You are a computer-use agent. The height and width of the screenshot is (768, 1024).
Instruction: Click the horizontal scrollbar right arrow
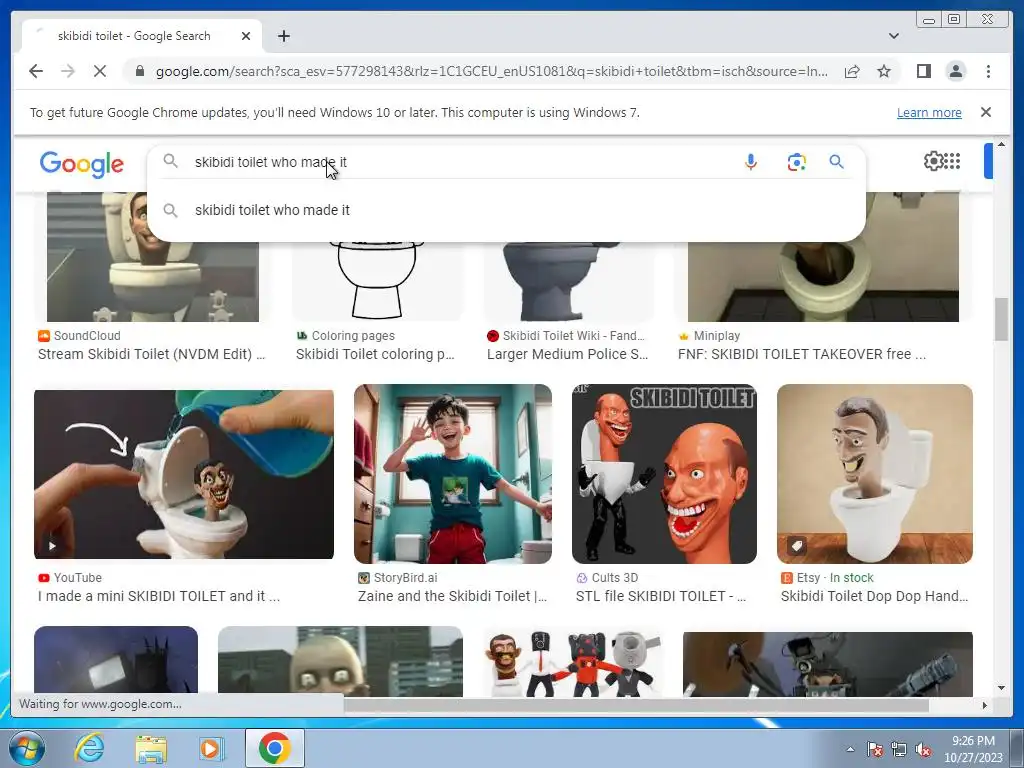[984, 705]
